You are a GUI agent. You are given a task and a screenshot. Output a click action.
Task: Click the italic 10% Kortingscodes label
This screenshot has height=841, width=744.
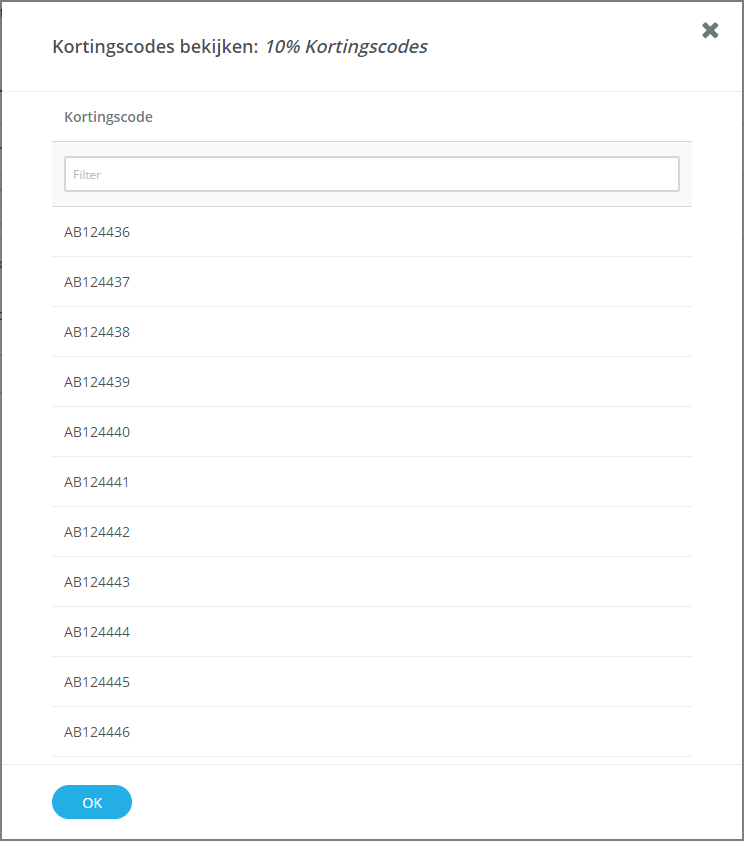[346, 46]
